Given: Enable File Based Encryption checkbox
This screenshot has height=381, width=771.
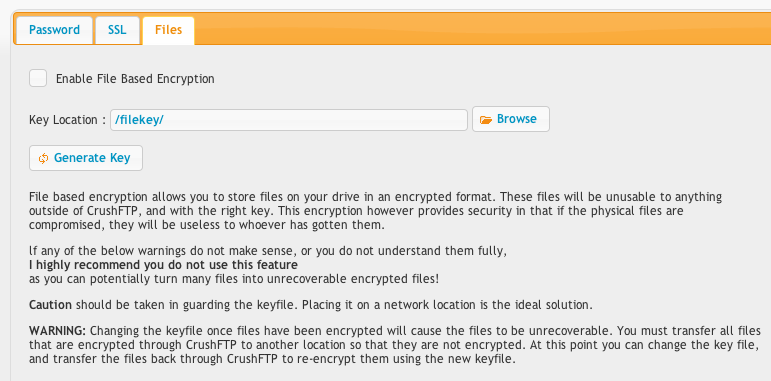Looking at the screenshot, I should tap(38, 78).
